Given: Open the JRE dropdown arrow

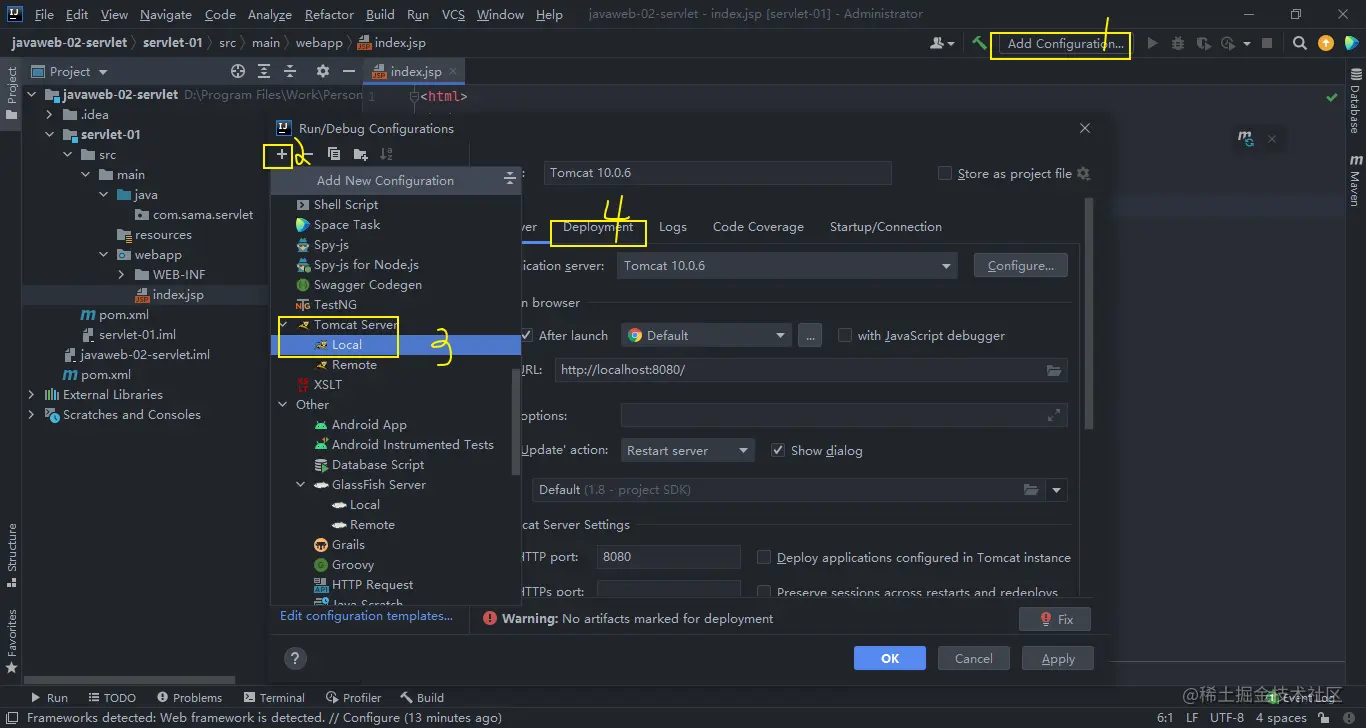Looking at the screenshot, I should tap(1057, 490).
